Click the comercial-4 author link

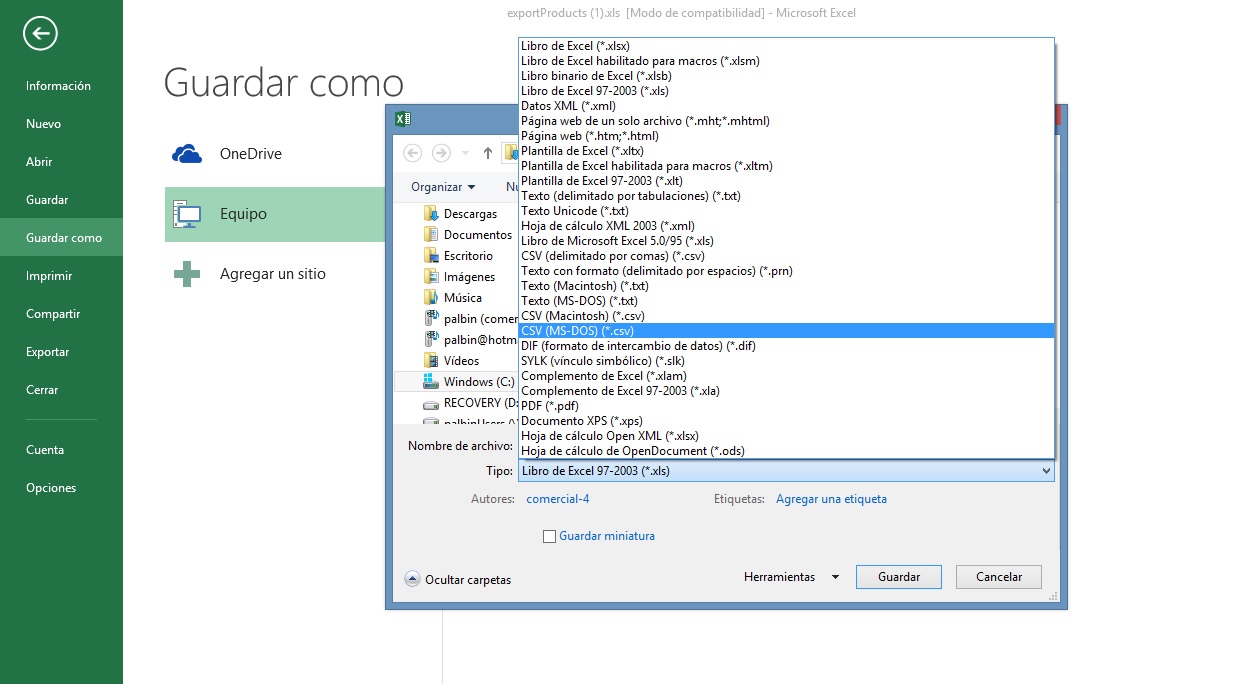pos(558,499)
